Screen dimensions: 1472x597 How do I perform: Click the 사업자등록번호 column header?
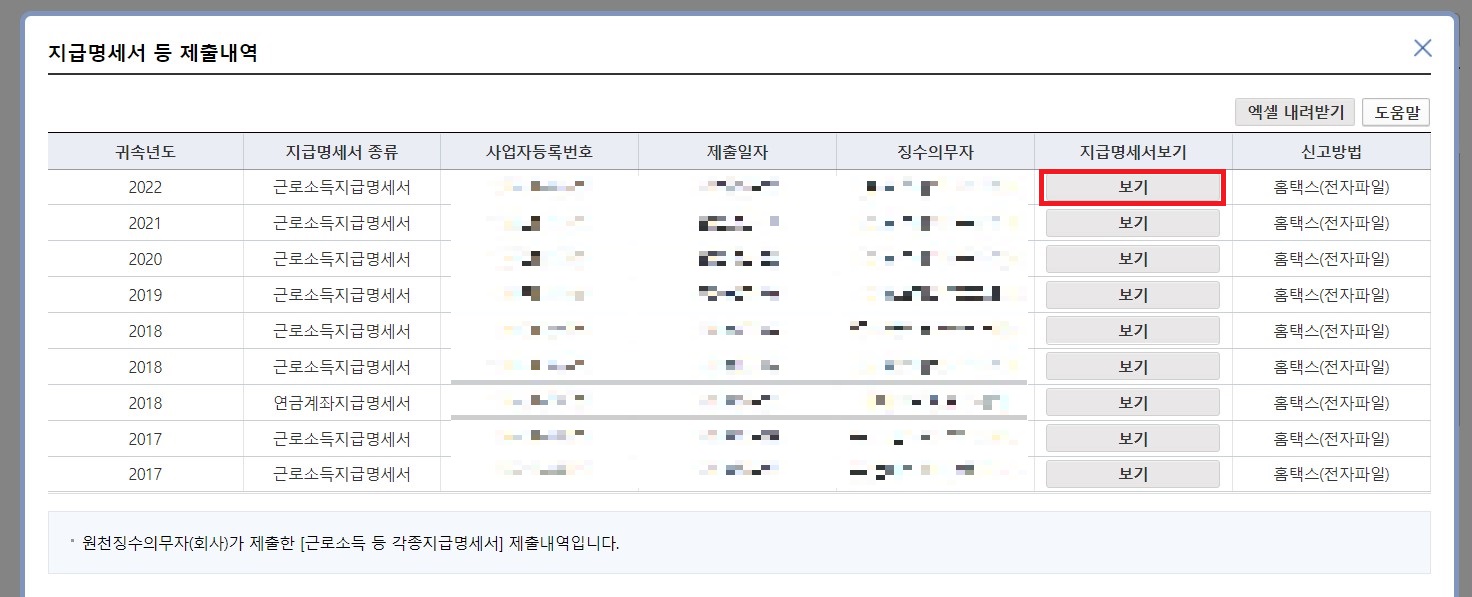point(541,151)
